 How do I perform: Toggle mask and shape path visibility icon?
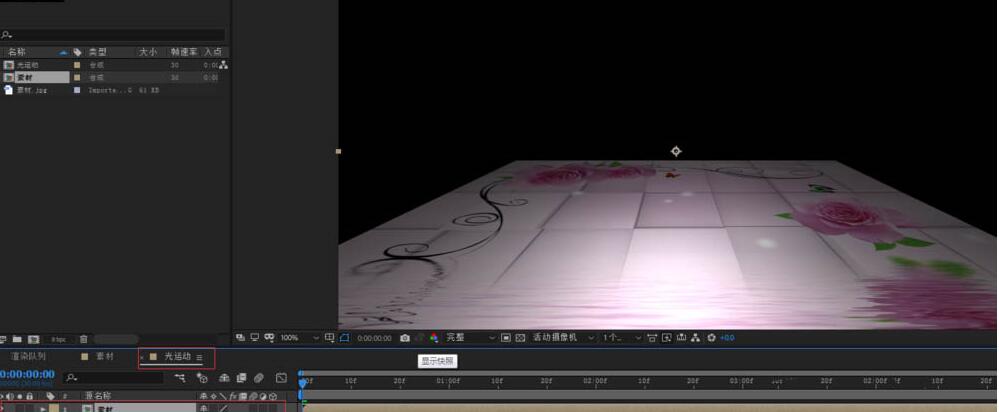344,338
